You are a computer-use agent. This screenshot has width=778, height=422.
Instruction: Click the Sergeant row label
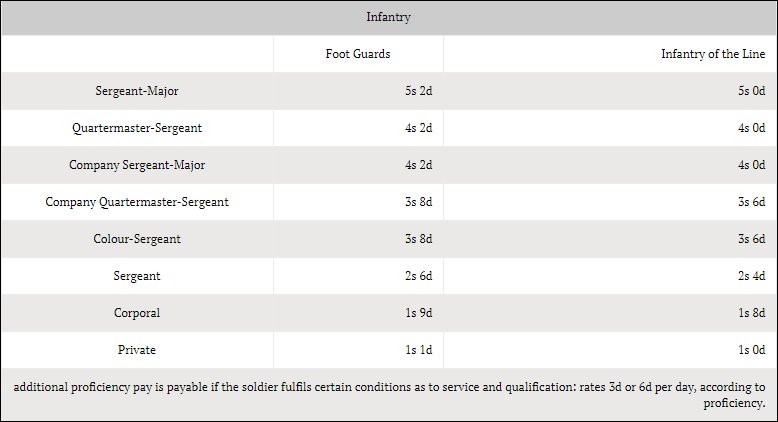[137, 276]
